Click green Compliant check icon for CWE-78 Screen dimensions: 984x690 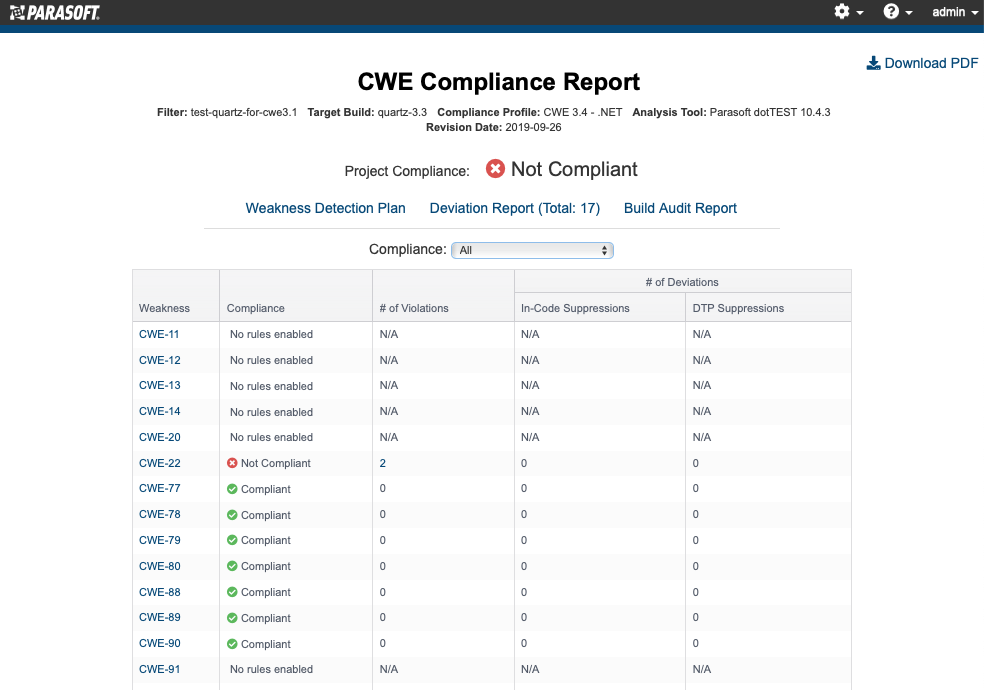[232, 514]
